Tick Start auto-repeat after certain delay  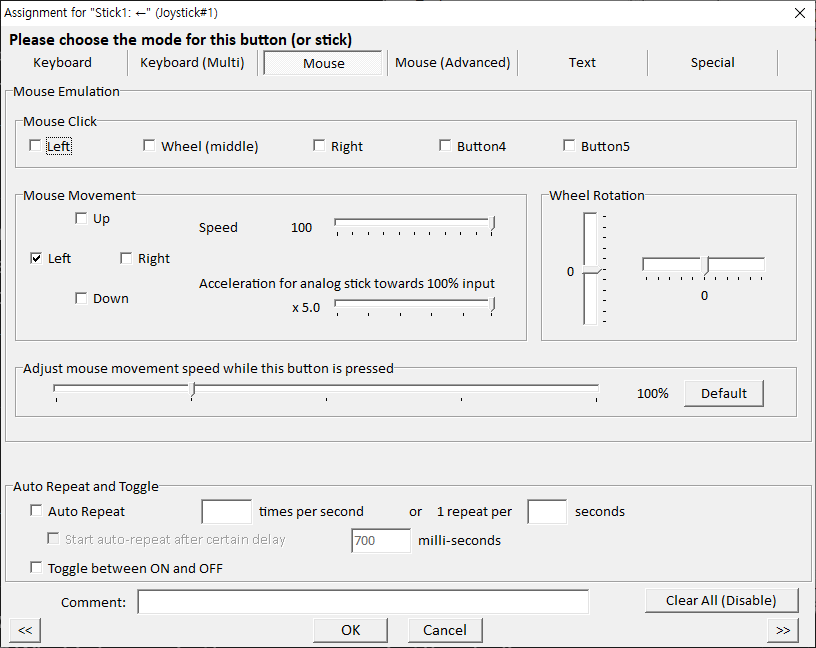click(x=53, y=538)
